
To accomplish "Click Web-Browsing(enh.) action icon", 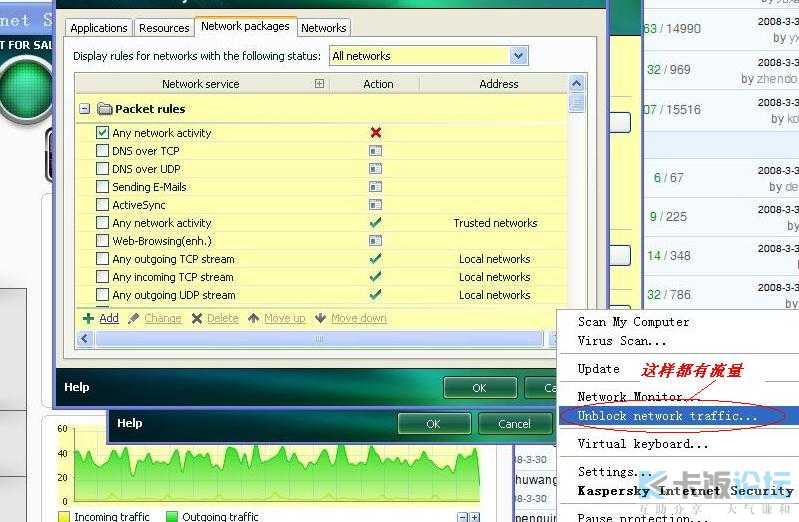I will 376,241.
